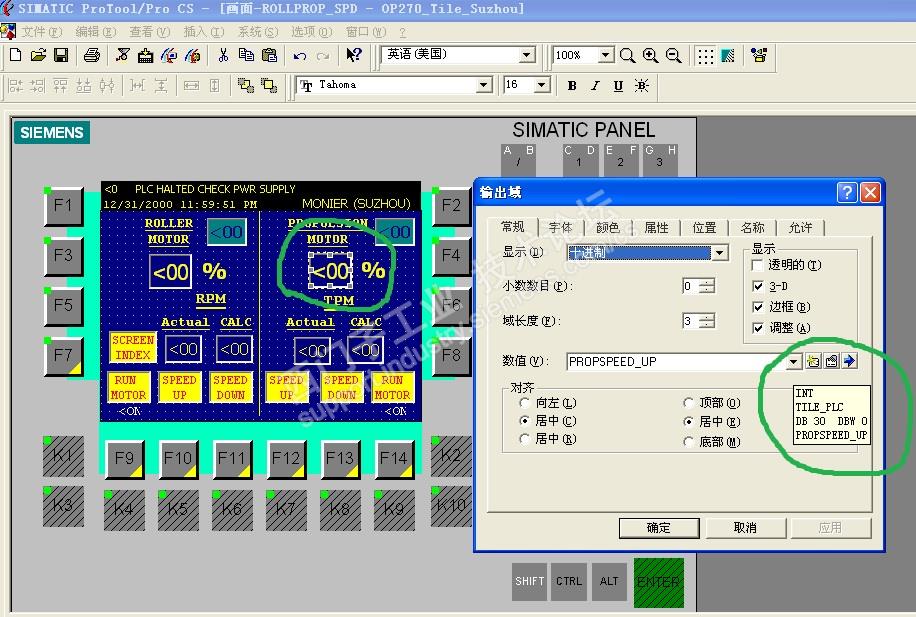This screenshot has height=617, width=916.
Task: Select the roller motor <00 percent field
Action: point(170,271)
